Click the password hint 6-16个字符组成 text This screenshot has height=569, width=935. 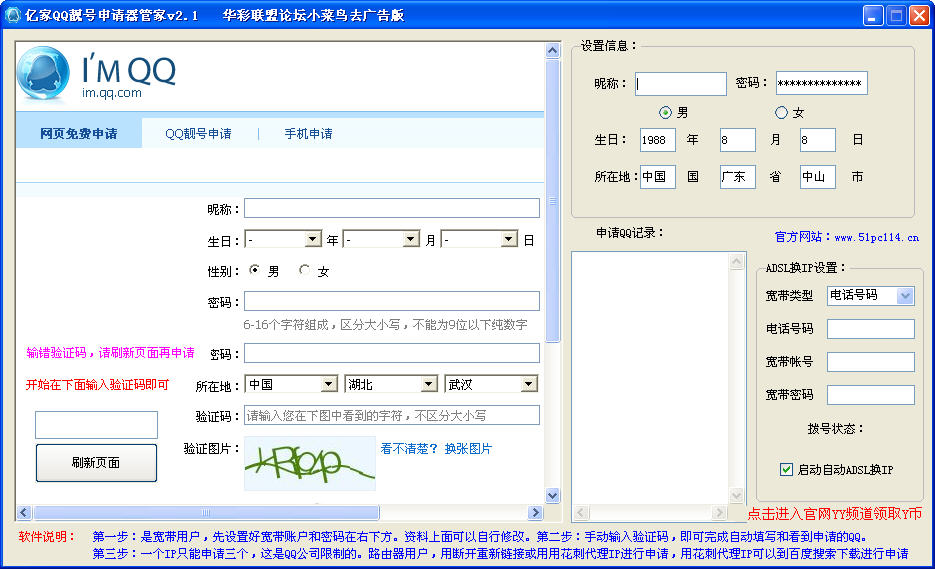[385, 325]
